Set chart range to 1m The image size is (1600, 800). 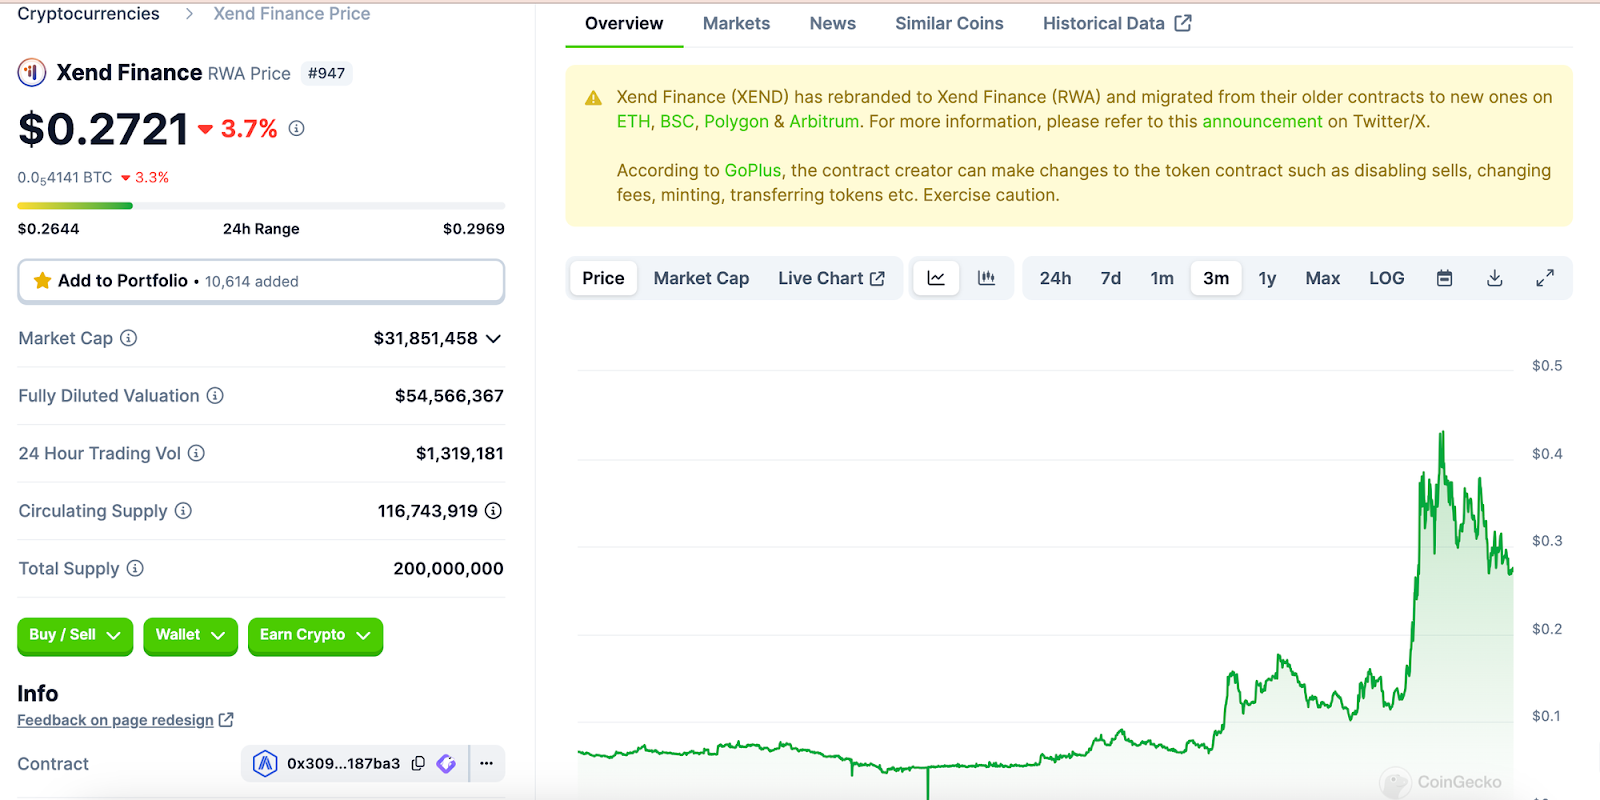click(1162, 278)
